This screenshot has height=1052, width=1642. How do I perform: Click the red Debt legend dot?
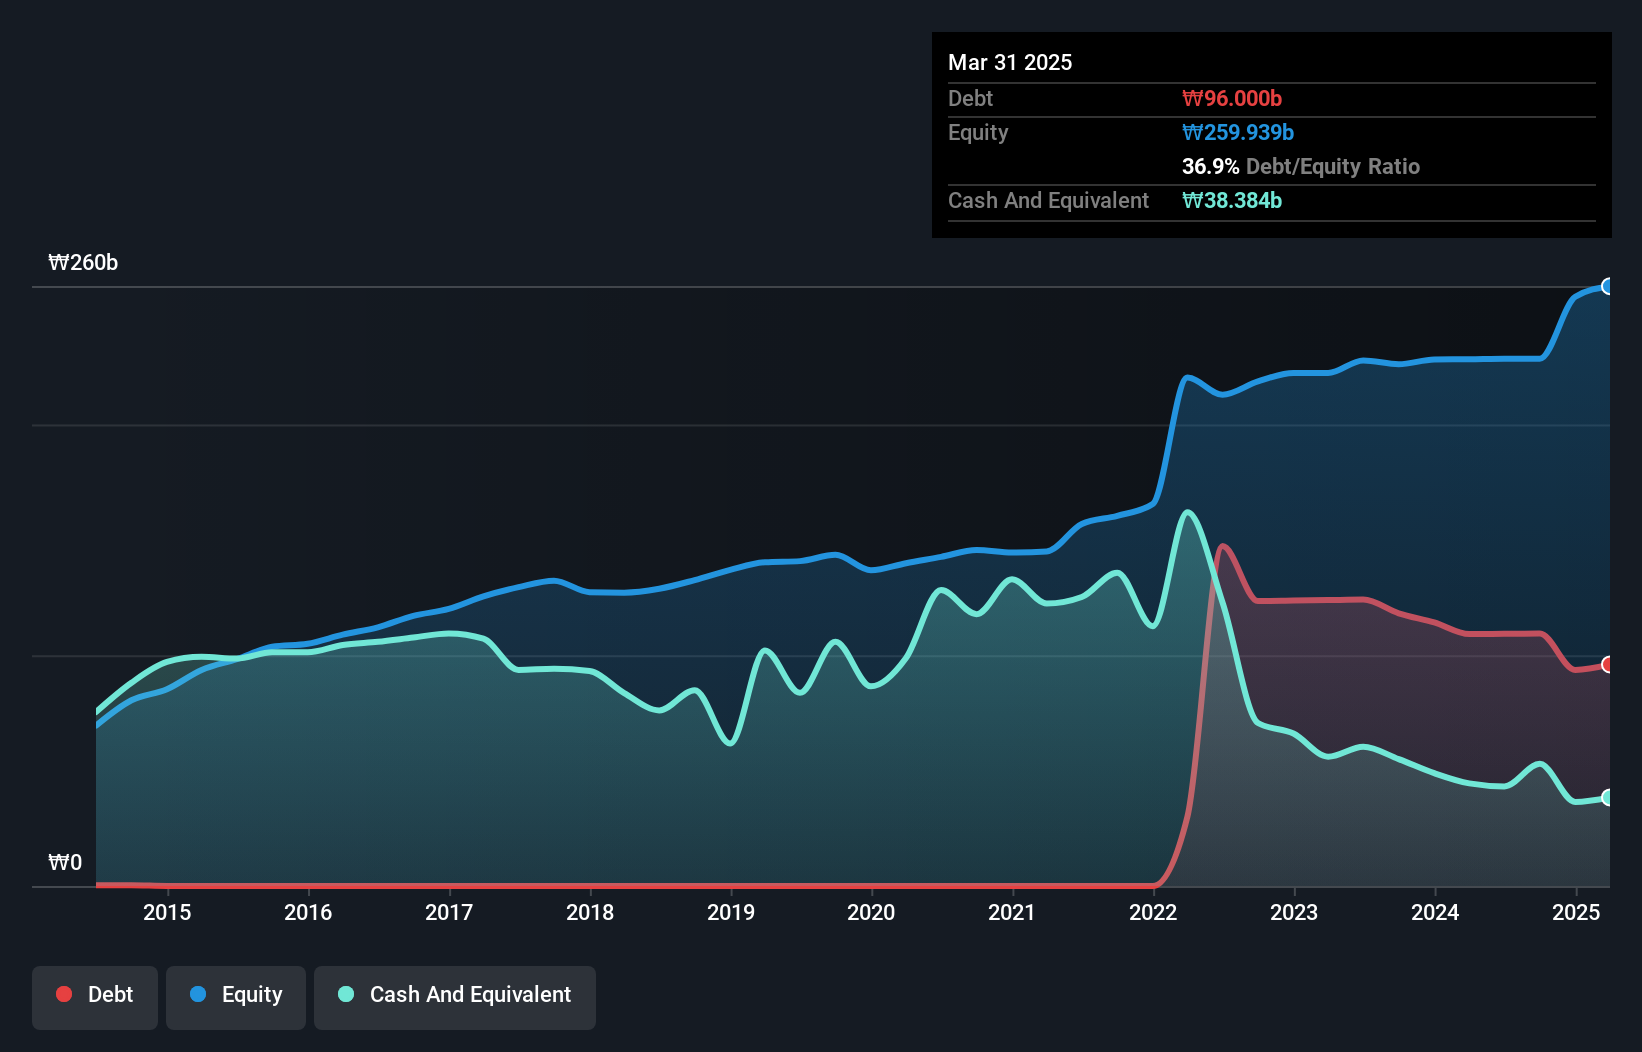click(64, 994)
